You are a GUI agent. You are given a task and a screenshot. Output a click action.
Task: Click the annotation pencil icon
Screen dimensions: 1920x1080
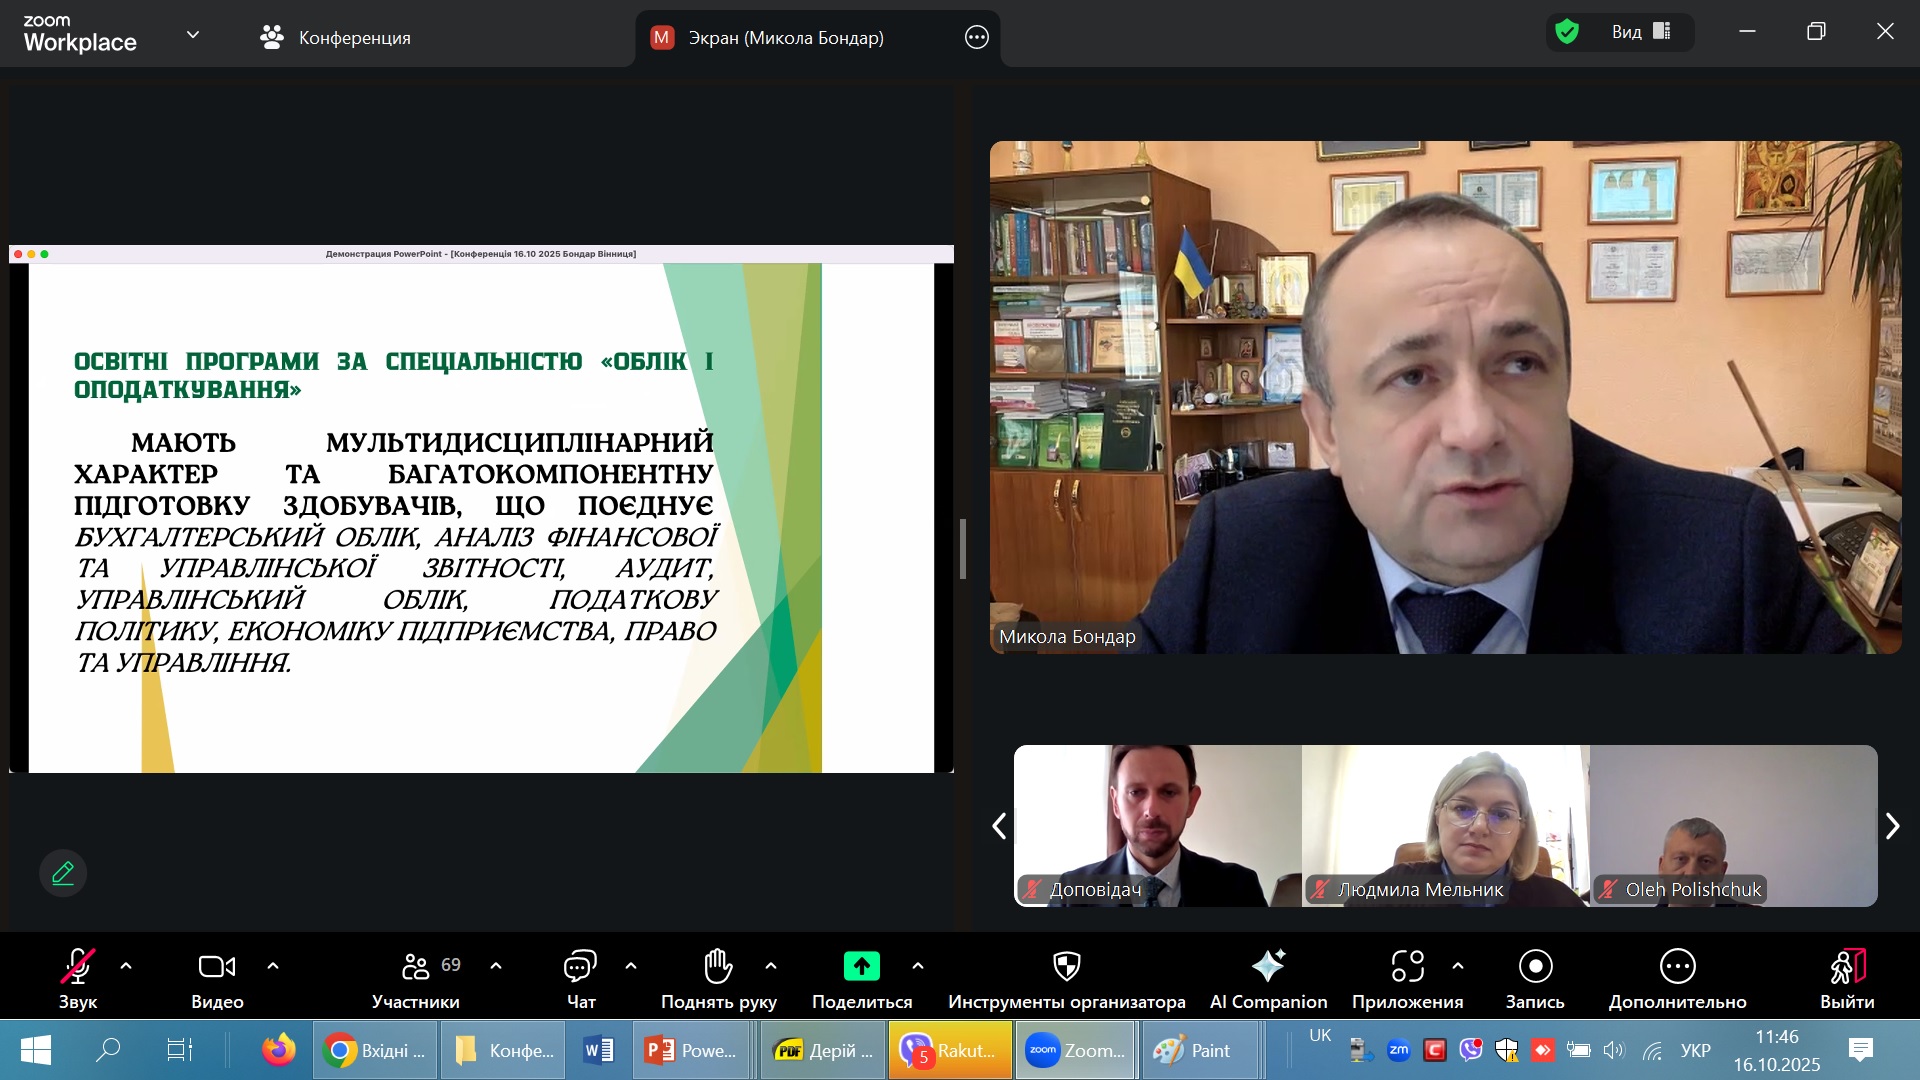(x=63, y=873)
